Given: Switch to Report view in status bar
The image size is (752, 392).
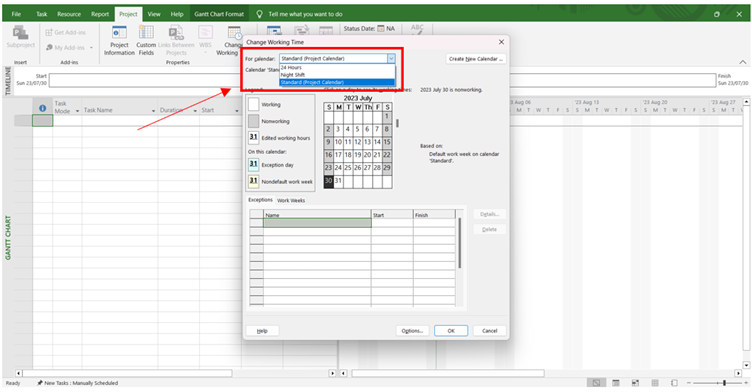Looking at the screenshot, I should pos(674,383).
